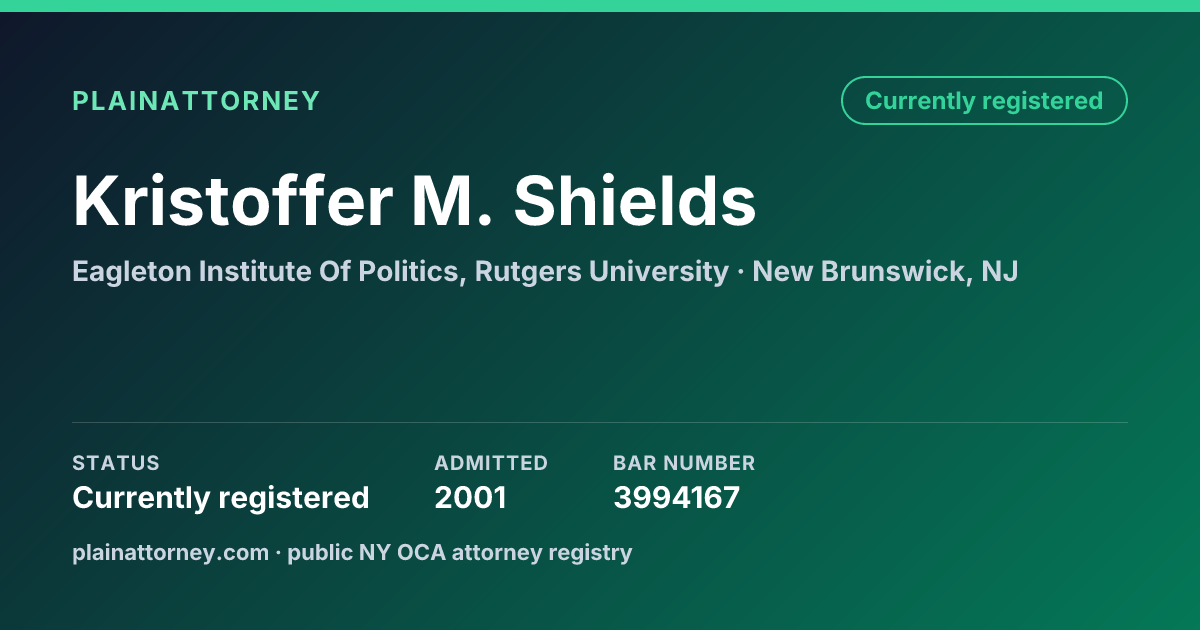Click the Currently registered status value
Viewport: 1200px width, 630px height.
221,497
